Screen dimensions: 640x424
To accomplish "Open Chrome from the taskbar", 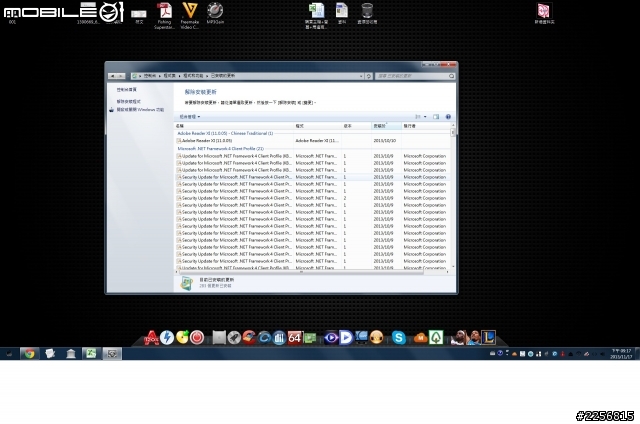I will (29, 353).
